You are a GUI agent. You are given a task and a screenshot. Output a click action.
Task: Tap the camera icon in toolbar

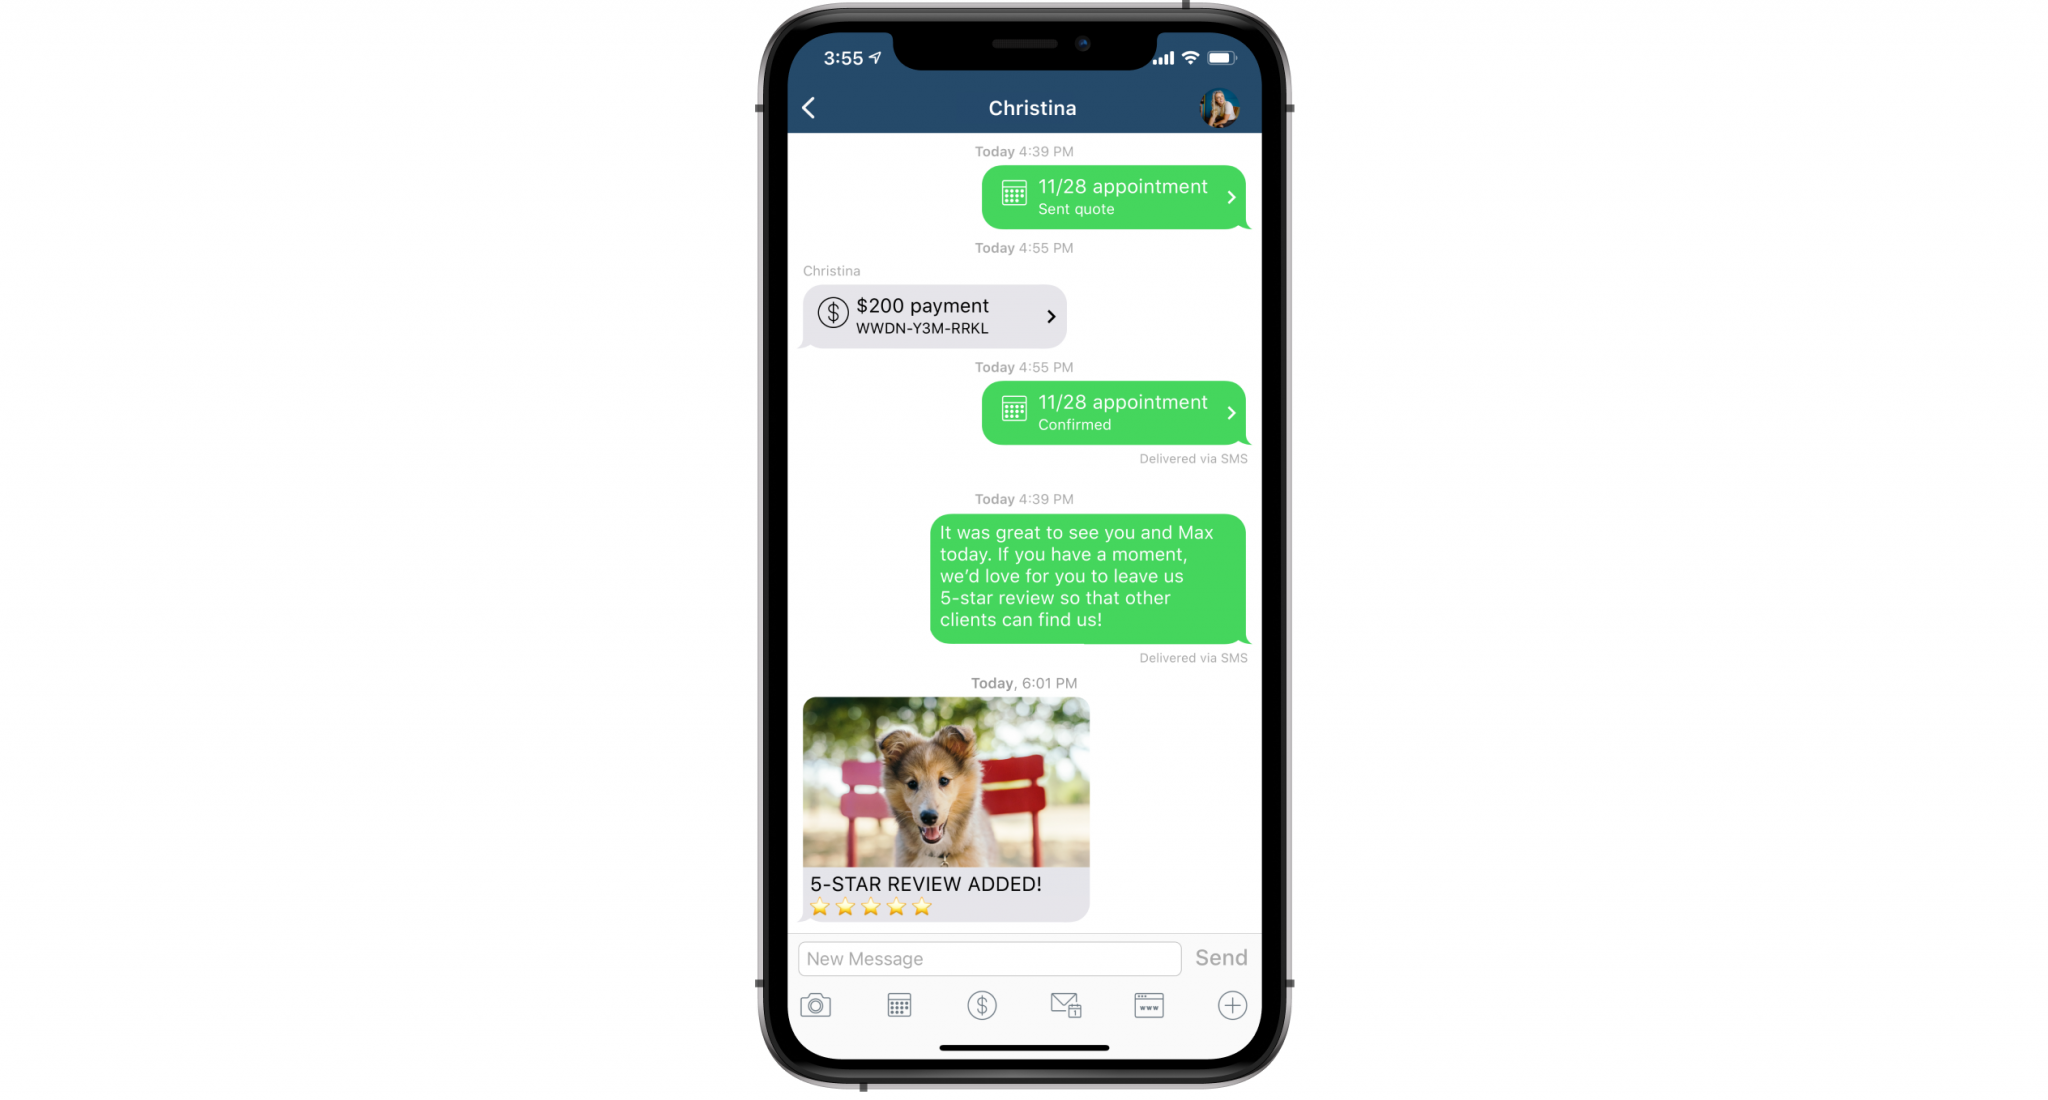[815, 1005]
